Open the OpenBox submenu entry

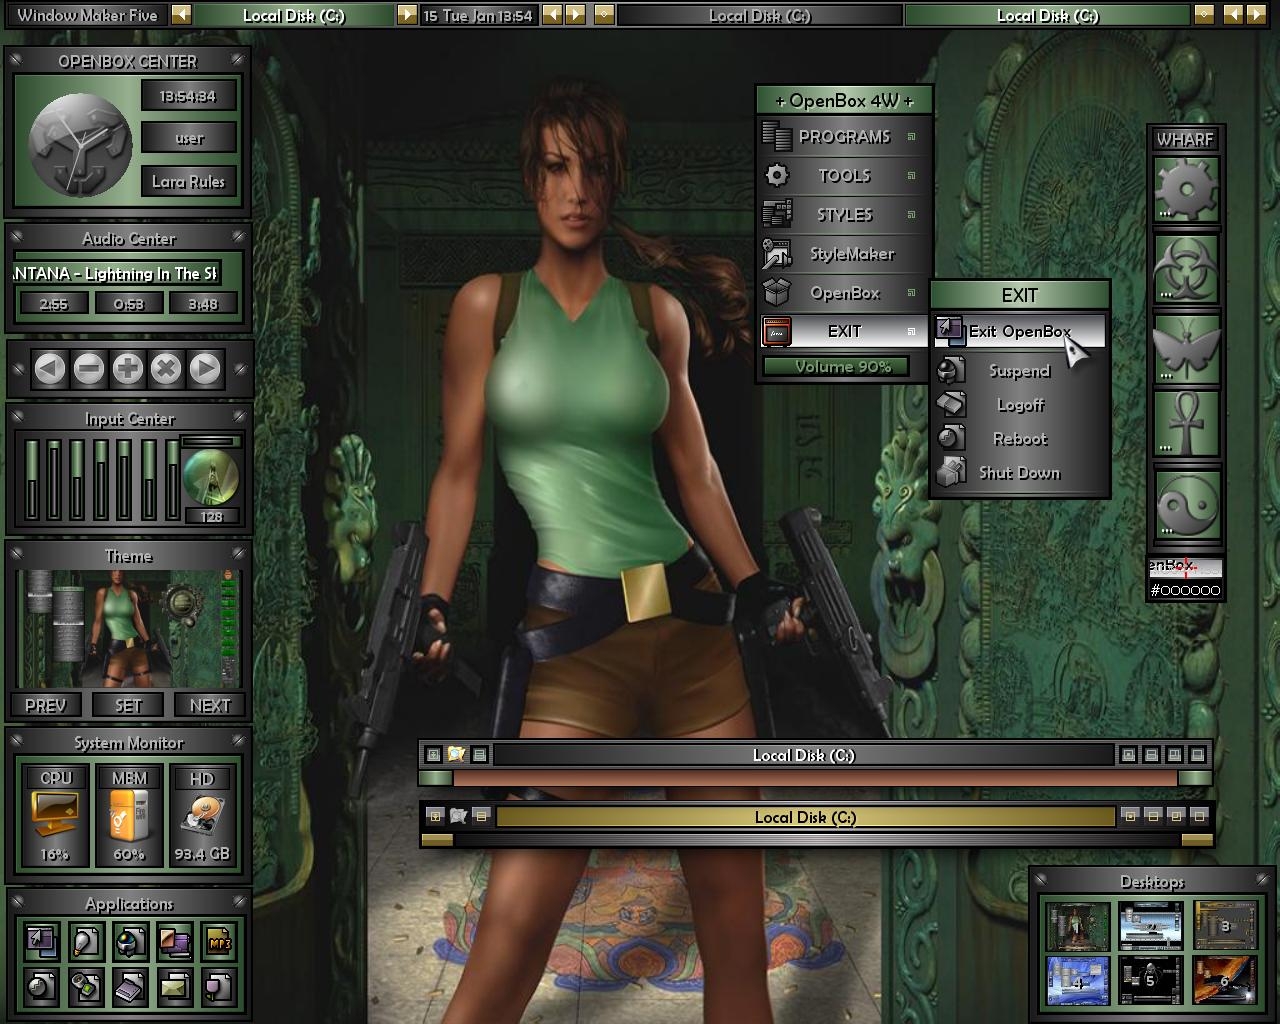click(x=844, y=293)
